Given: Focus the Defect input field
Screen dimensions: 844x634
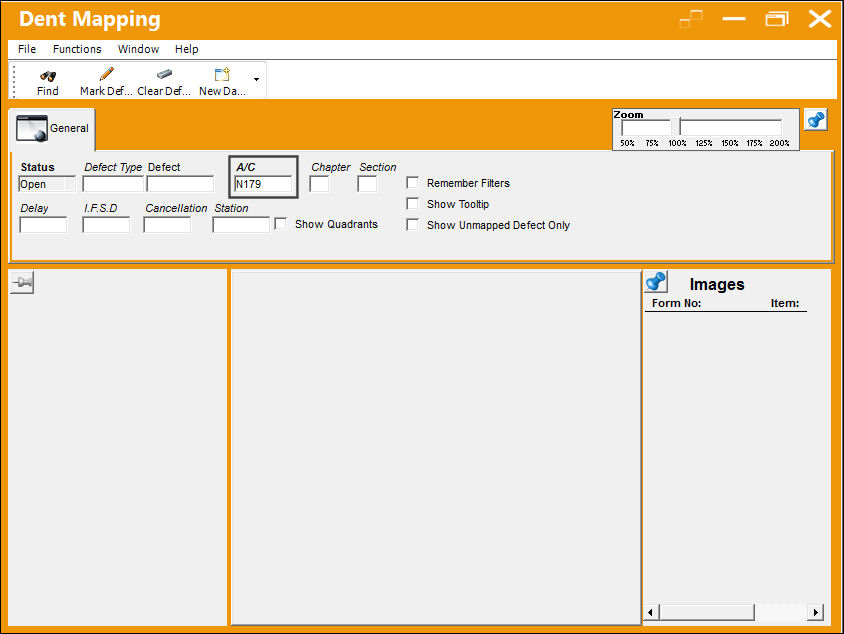Looking at the screenshot, I should [x=180, y=184].
